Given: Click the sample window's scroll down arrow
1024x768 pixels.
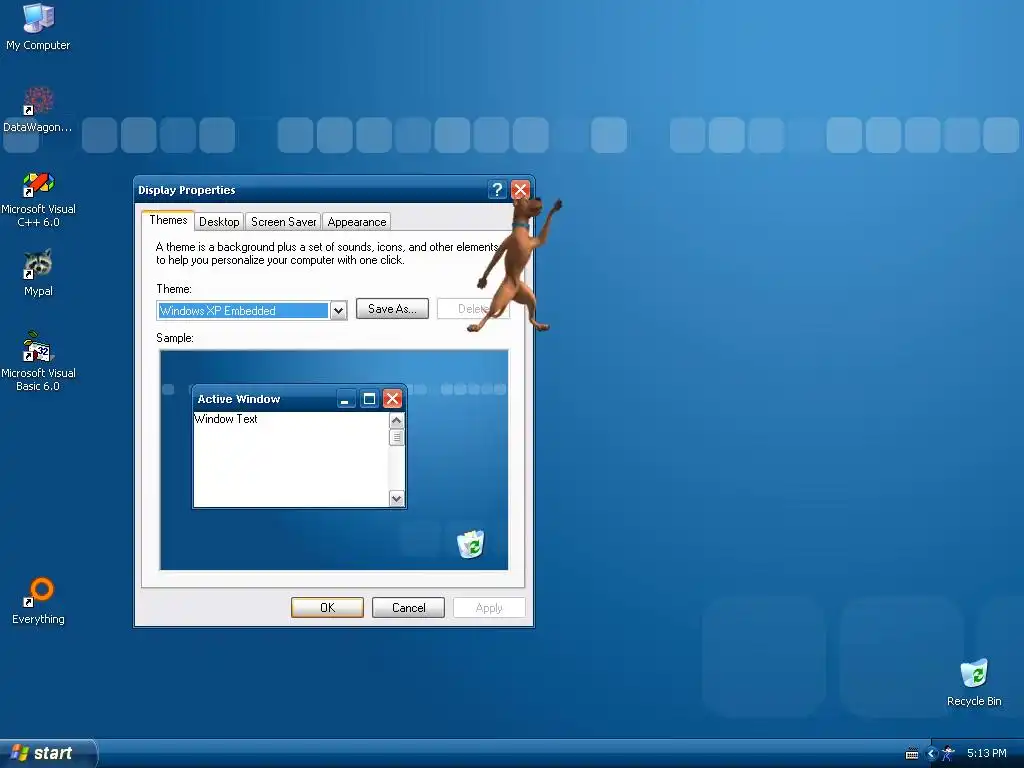Looking at the screenshot, I should (x=396, y=498).
